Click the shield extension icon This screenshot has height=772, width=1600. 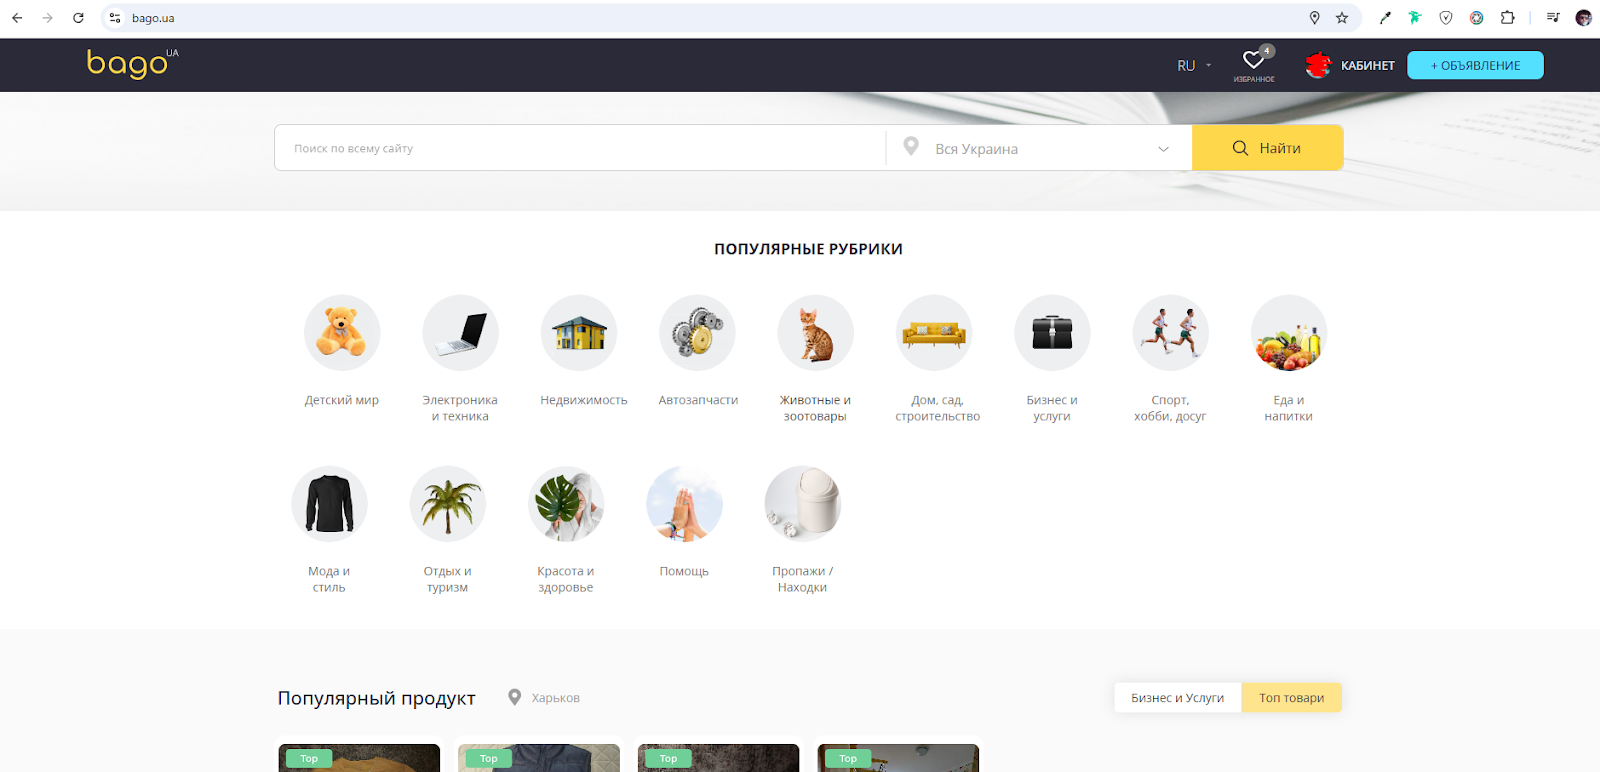pos(1446,18)
